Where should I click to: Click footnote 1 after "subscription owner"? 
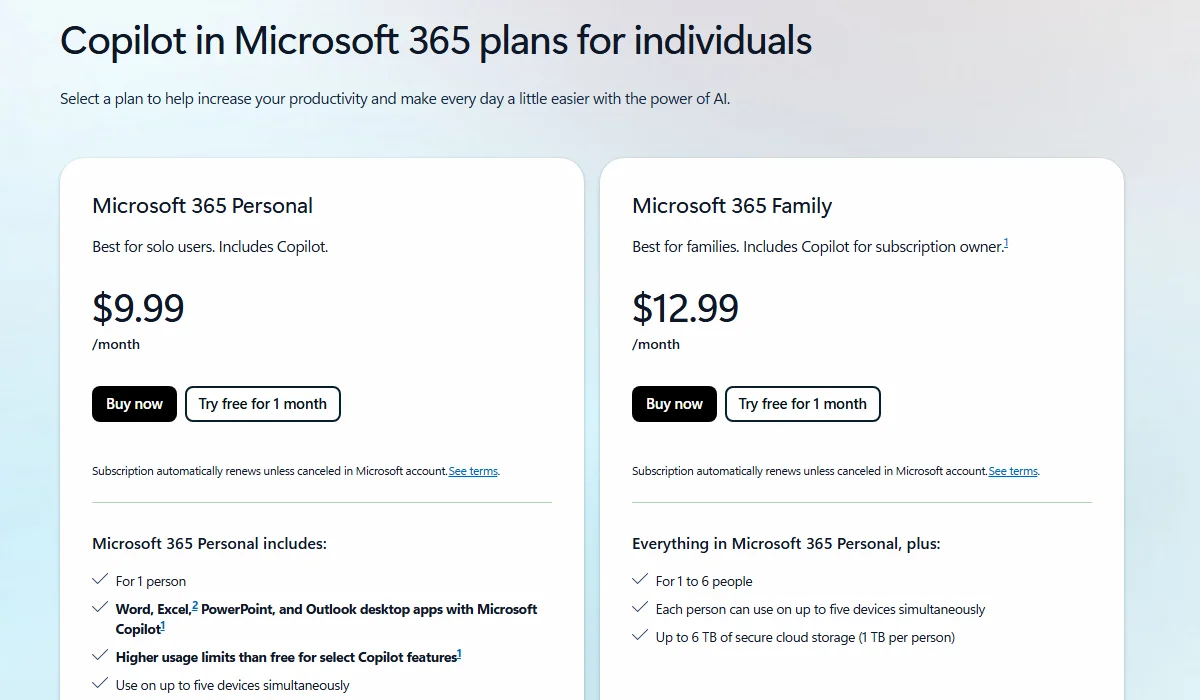pos(1007,241)
